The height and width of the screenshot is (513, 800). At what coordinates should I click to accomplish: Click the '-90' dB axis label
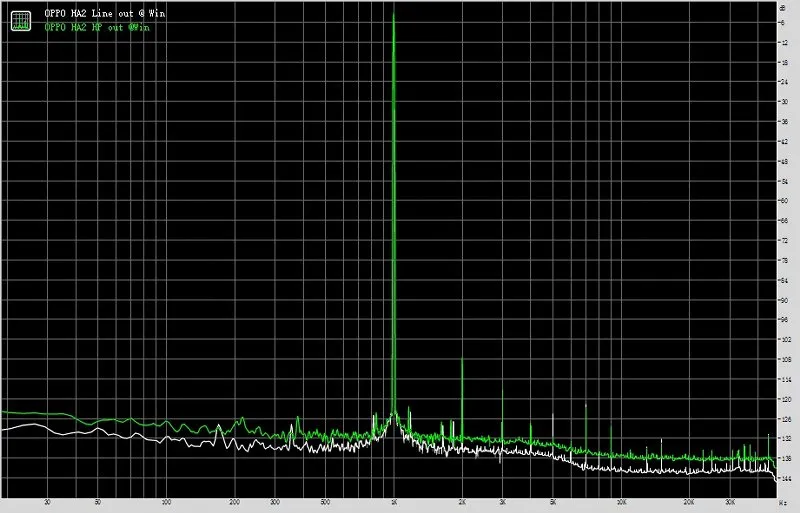784,300
